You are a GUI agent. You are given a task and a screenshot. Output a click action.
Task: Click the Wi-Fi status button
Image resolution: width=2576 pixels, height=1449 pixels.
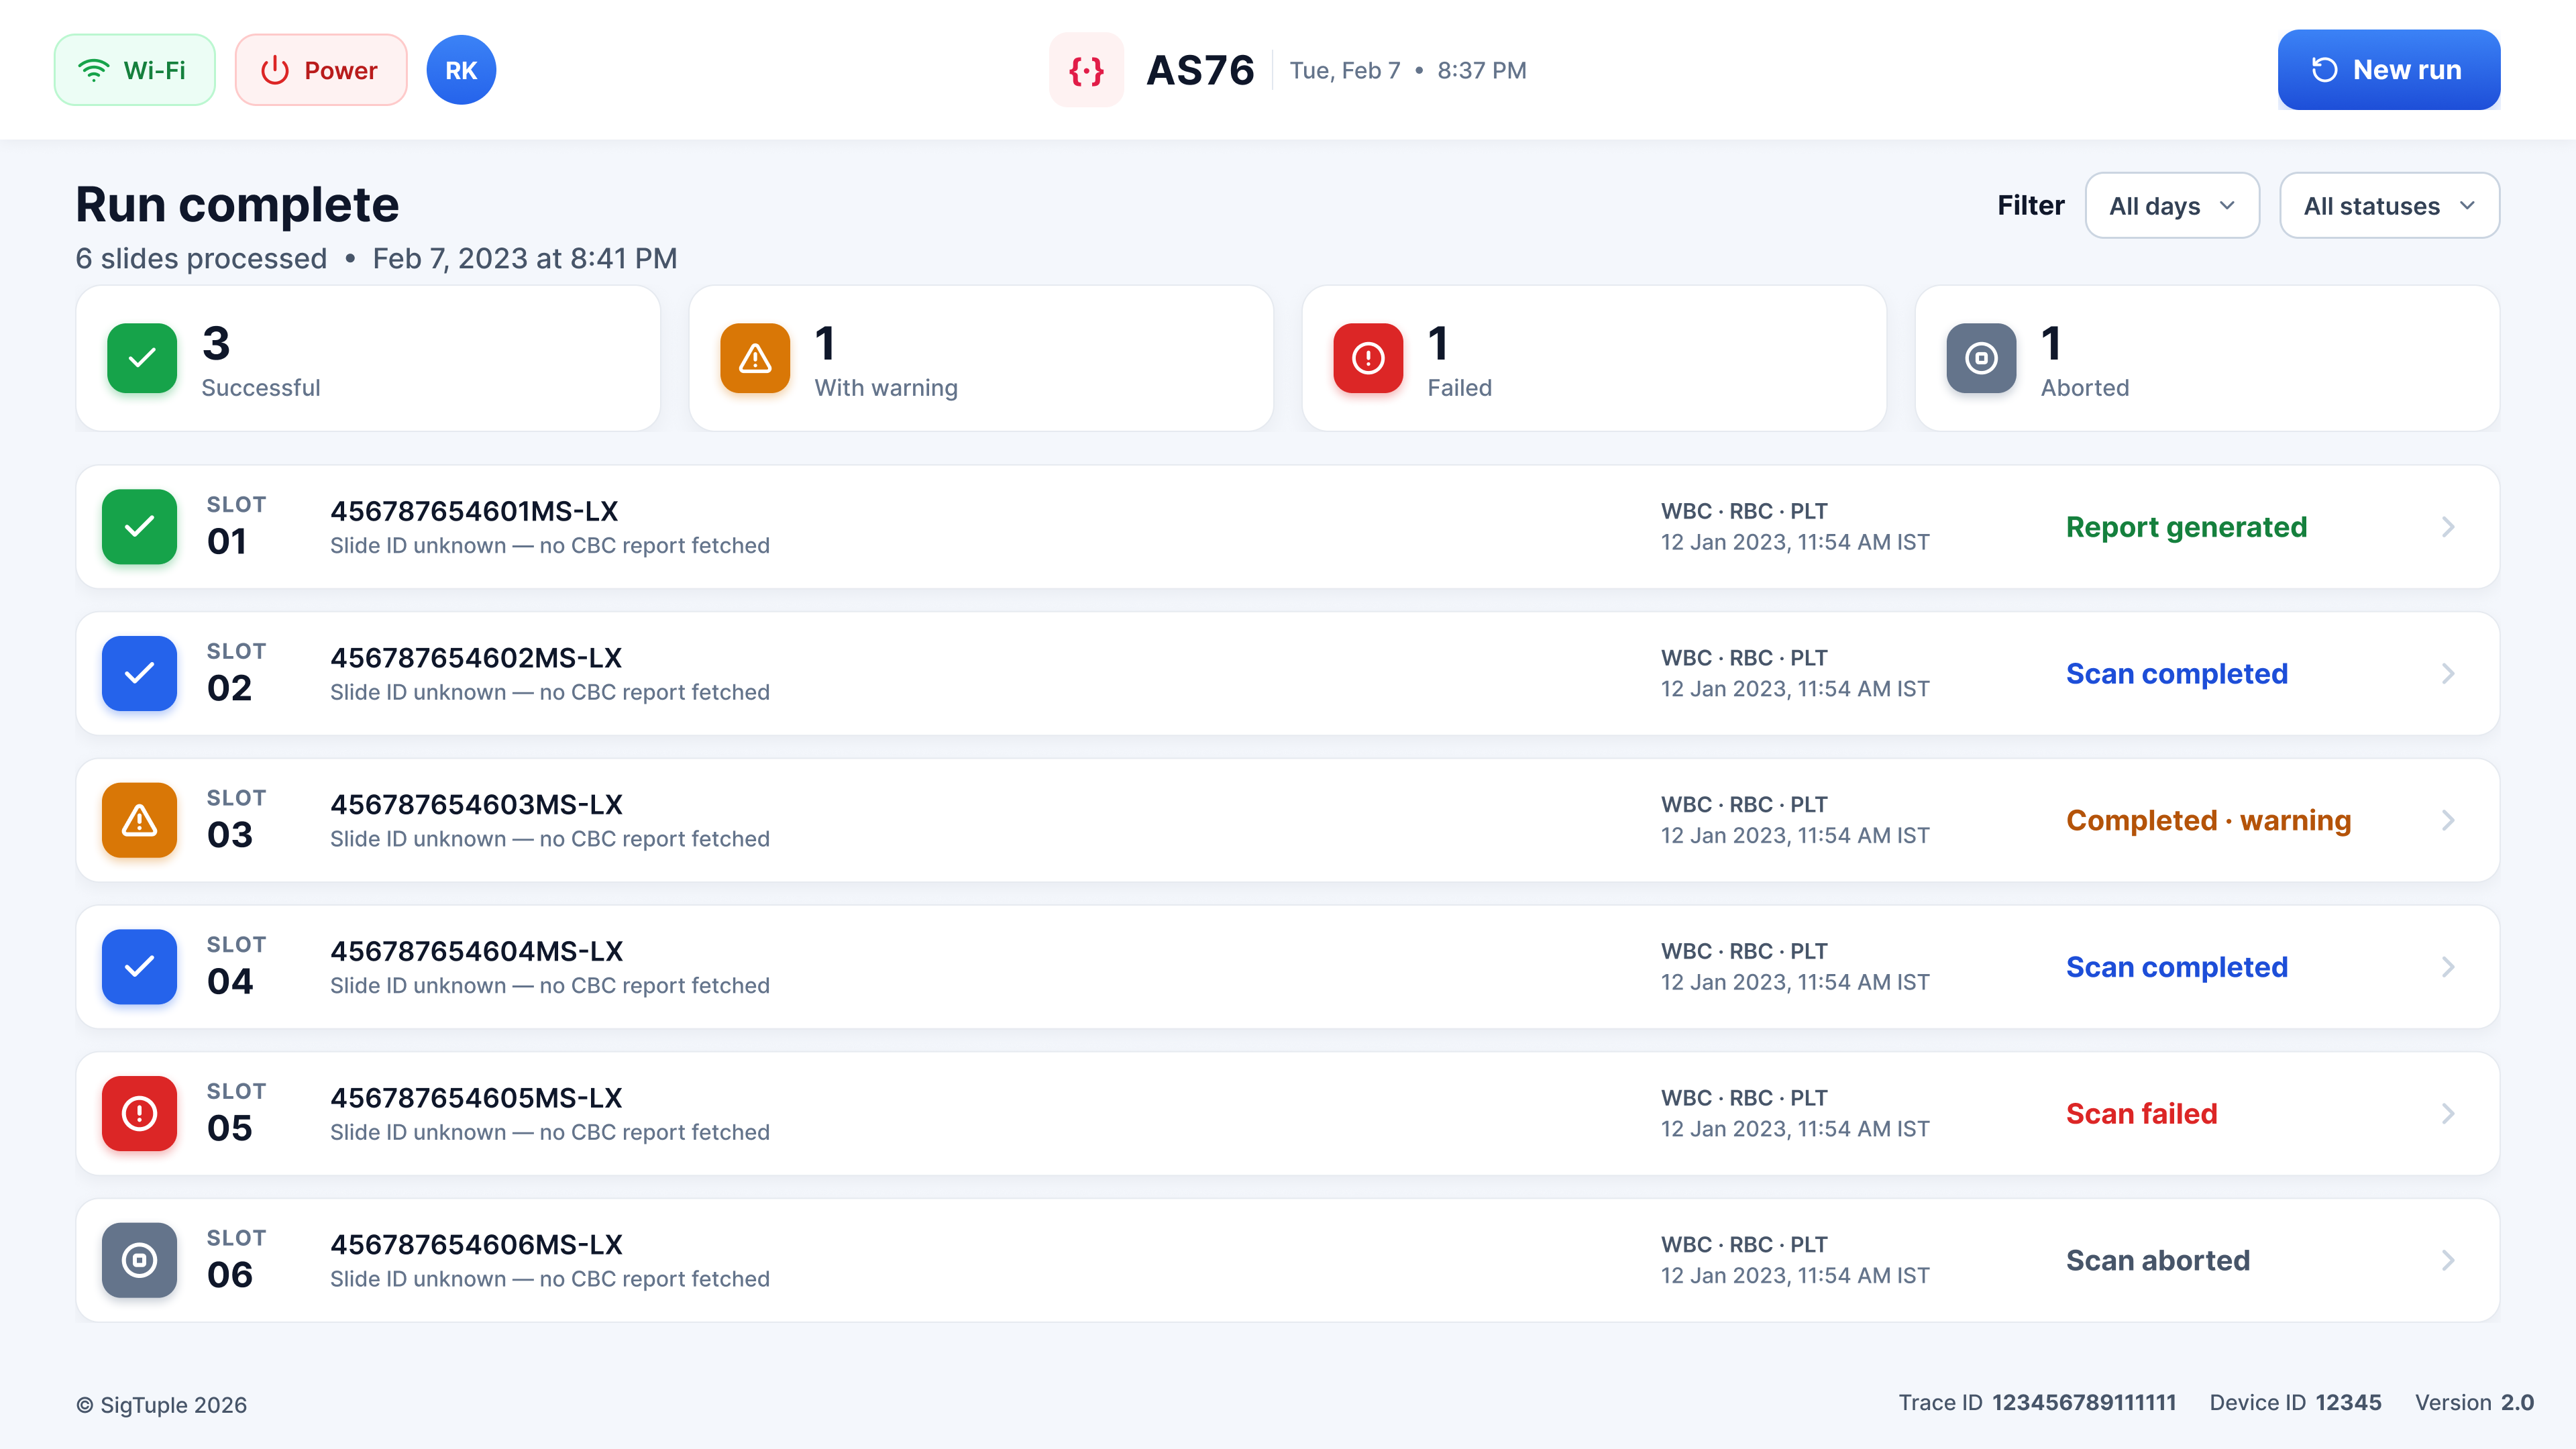[x=134, y=70]
